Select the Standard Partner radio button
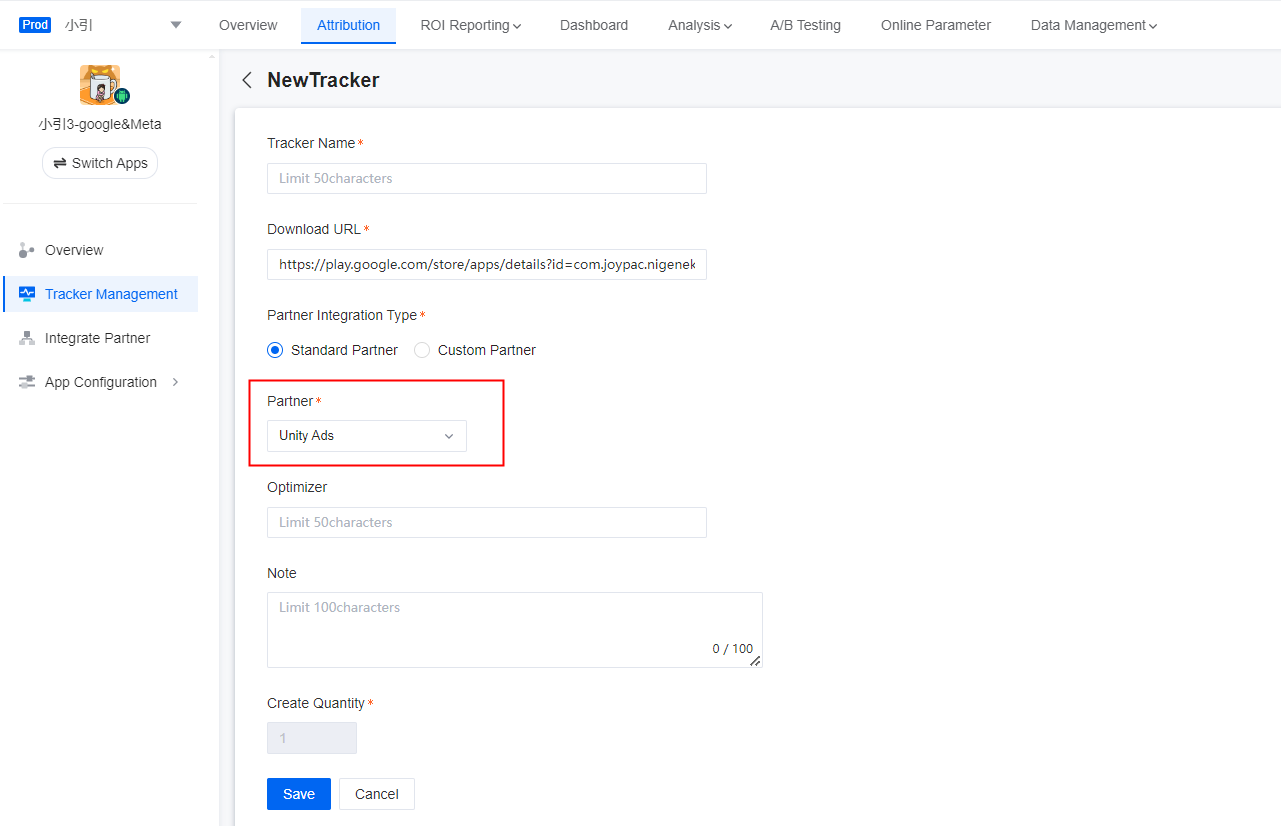Image resolution: width=1281 pixels, height=826 pixels. coord(275,350)
